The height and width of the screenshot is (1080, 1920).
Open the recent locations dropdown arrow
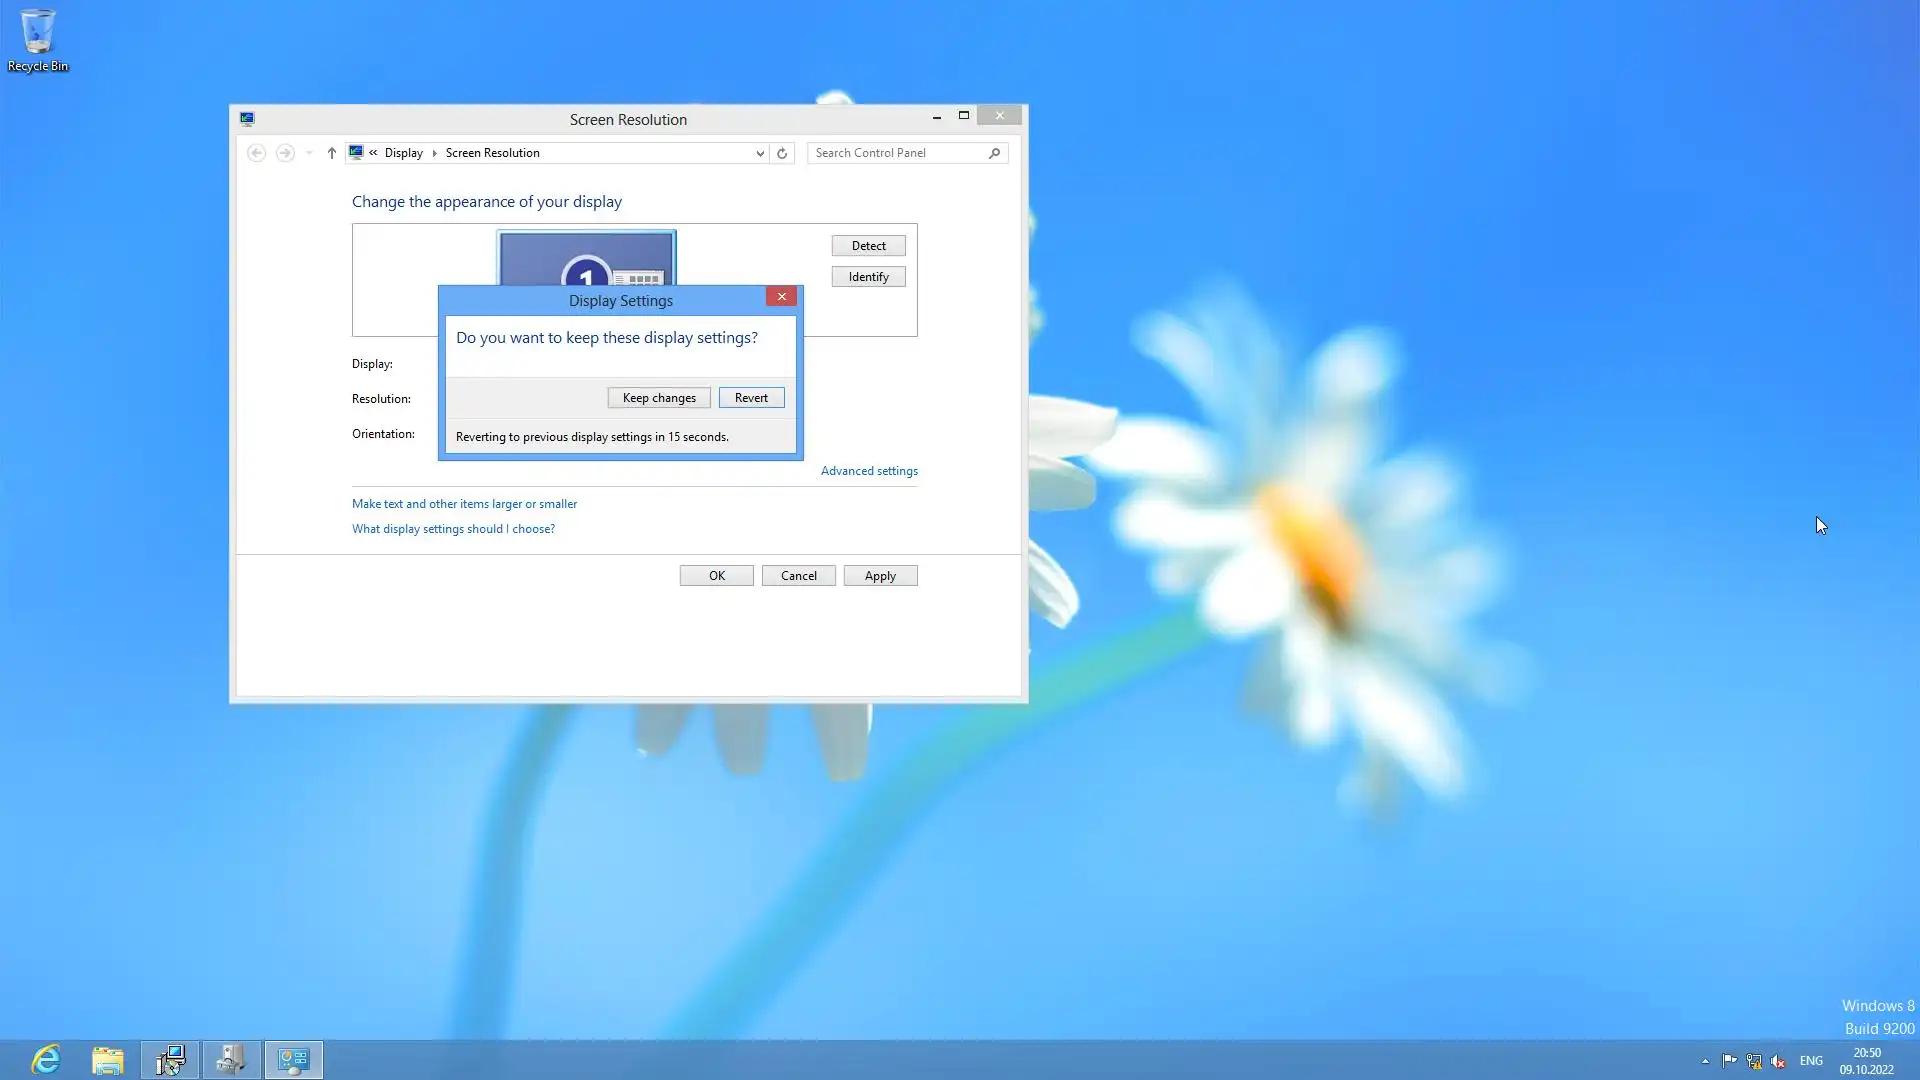click(x=309, y=153)
